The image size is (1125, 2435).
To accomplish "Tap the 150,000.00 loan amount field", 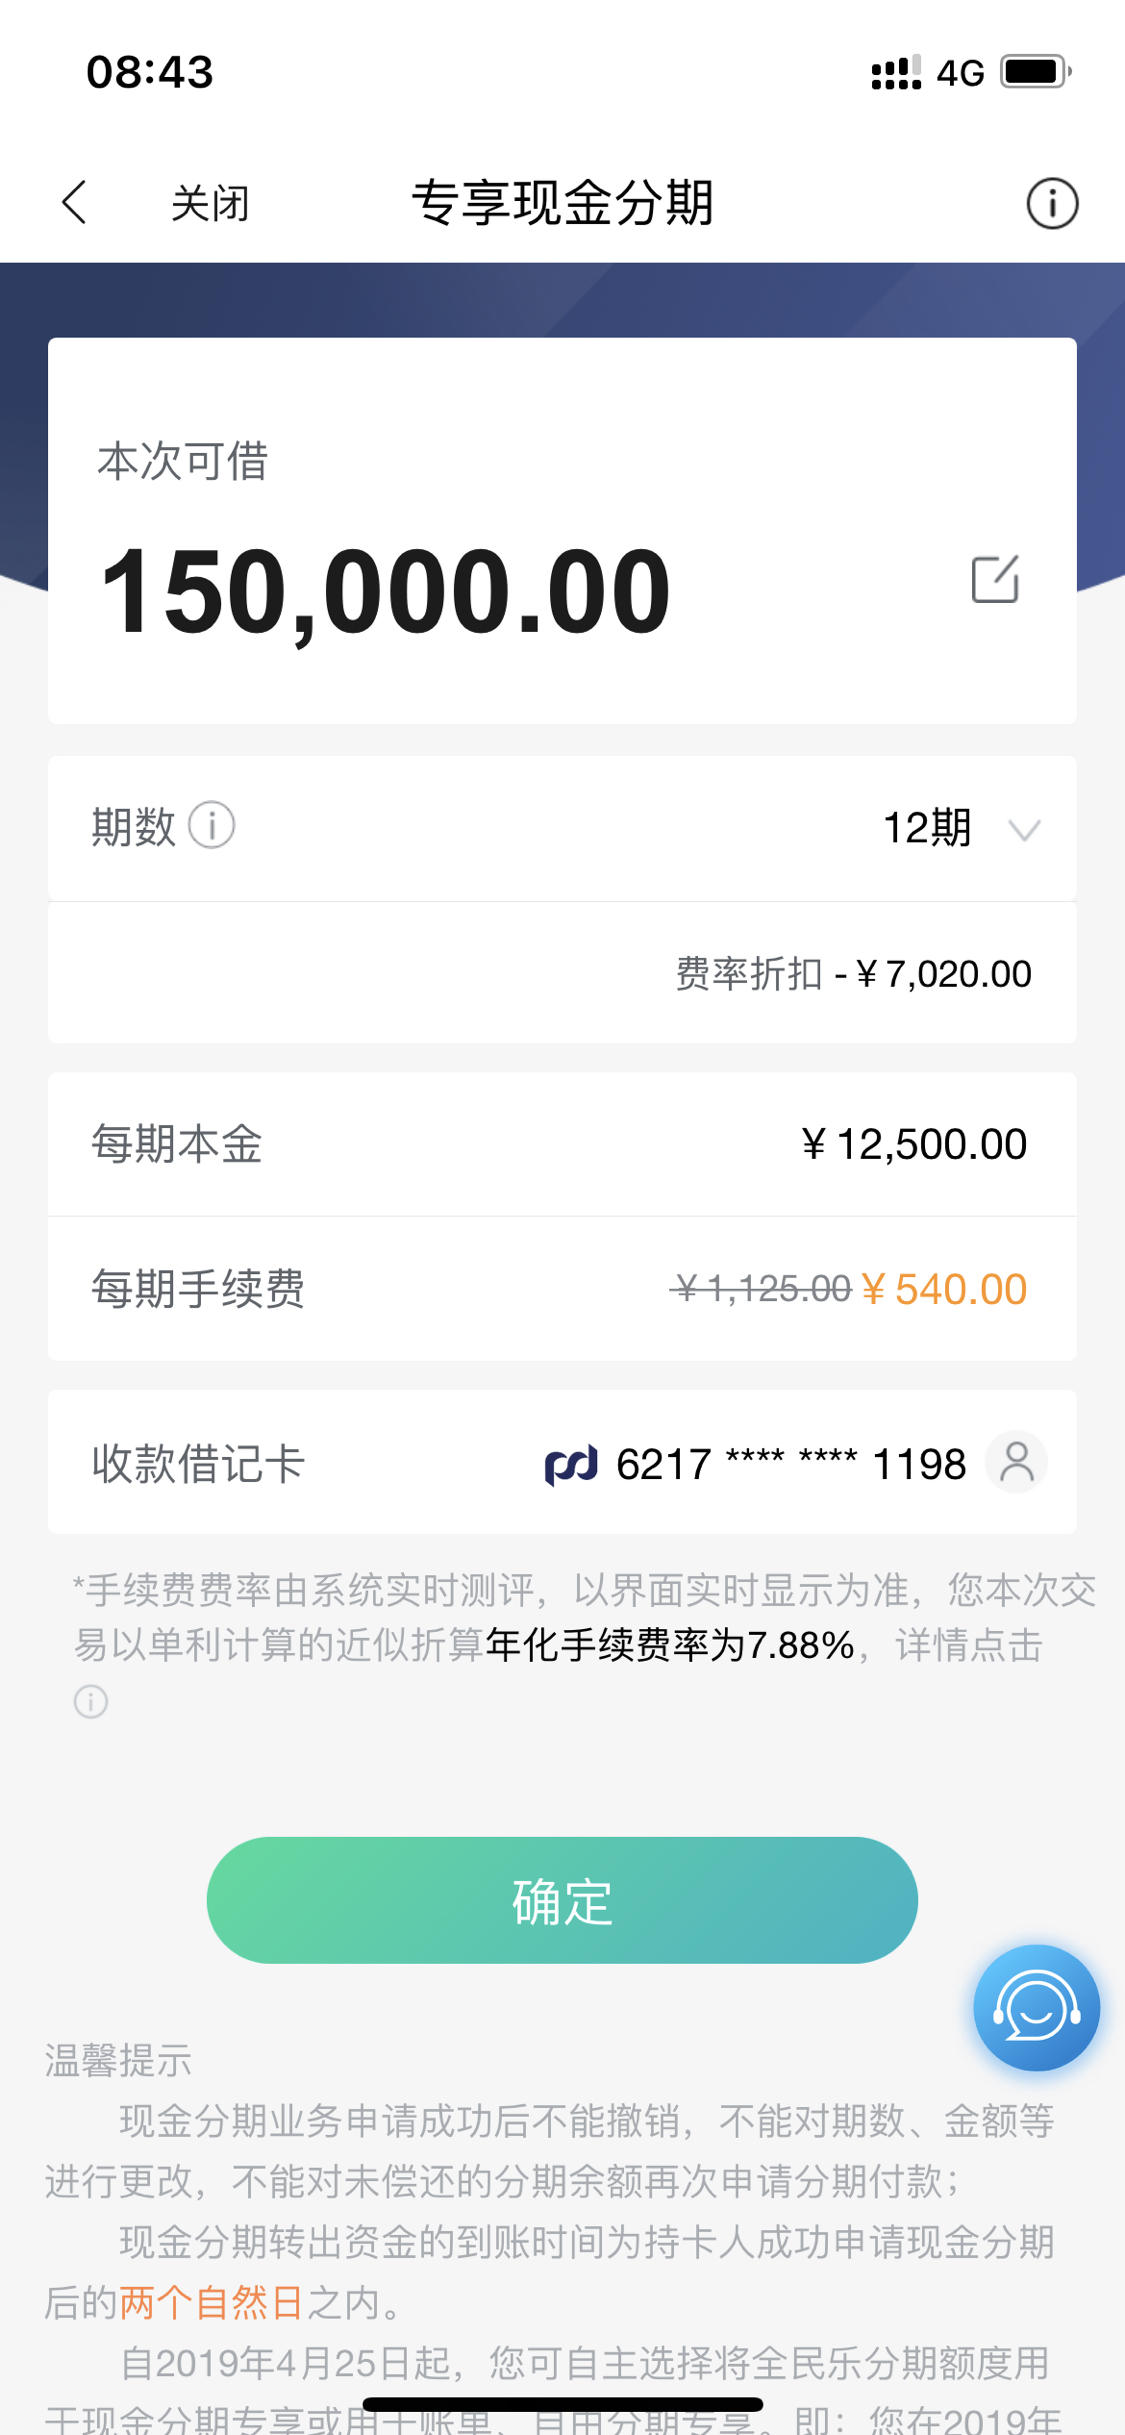I will pyautogui.click(x=385, y=592).
